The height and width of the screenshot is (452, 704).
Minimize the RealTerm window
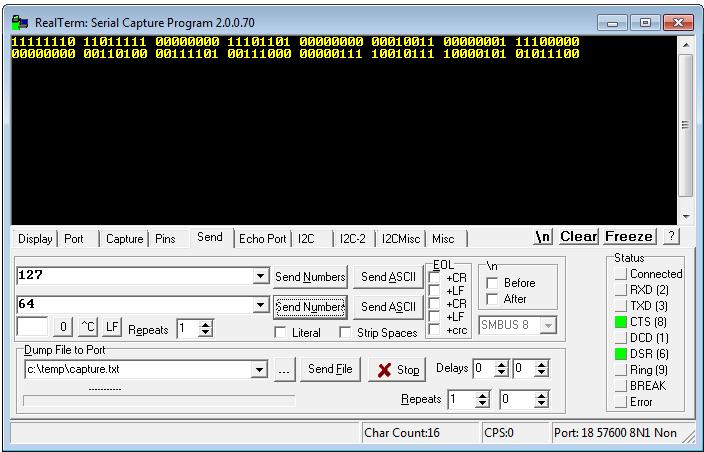(612, 22)
